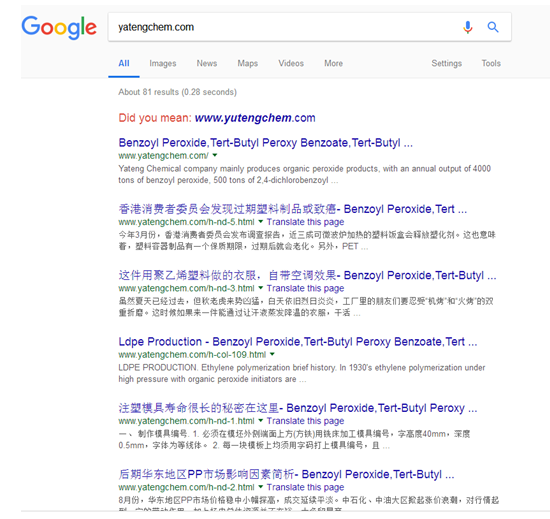Open result 这件用聚乙烯塑料做的衣服
This screenshot has height=519, width=550.
[307, 275]
